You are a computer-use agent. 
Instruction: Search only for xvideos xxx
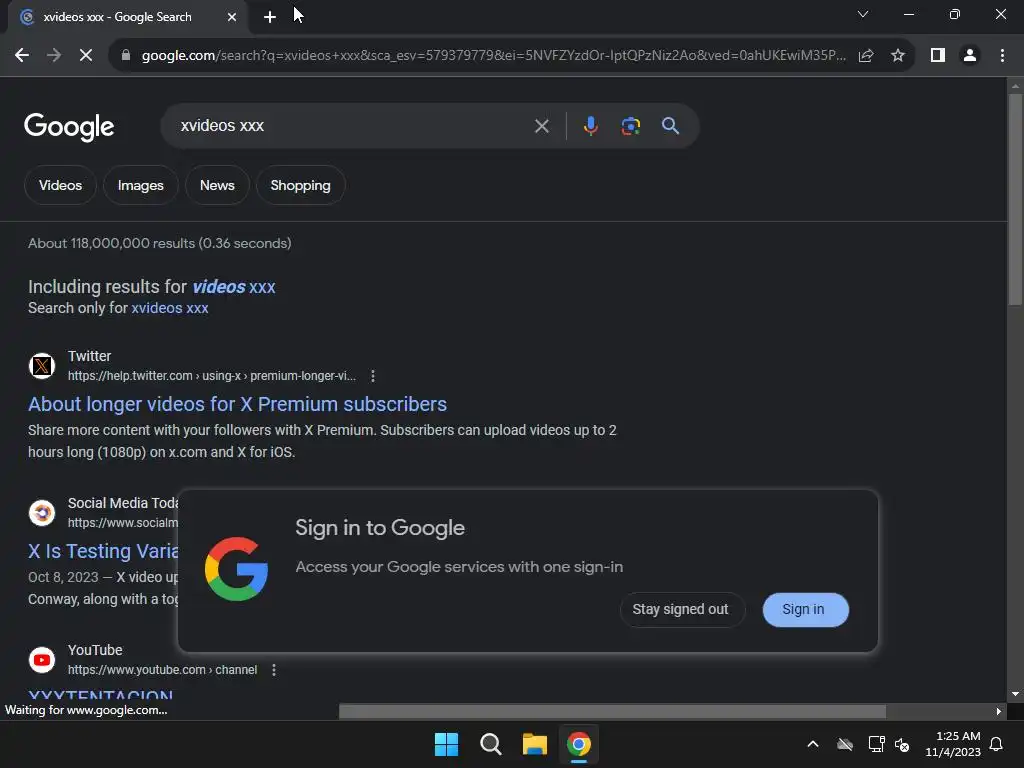[x=170, y=308]
